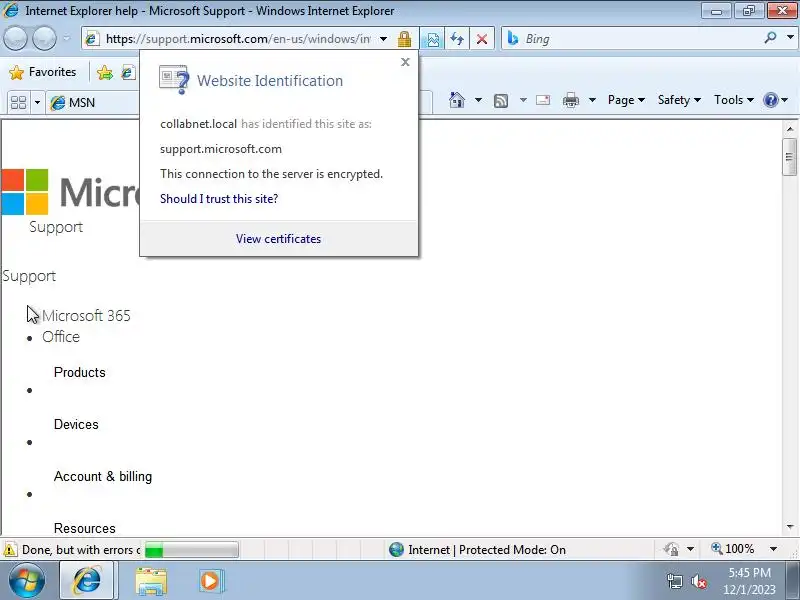Viewport: 800px width, 600px height.
Task: Click the suggested sites icon in favorites bar
Action: tap(128, 72)
